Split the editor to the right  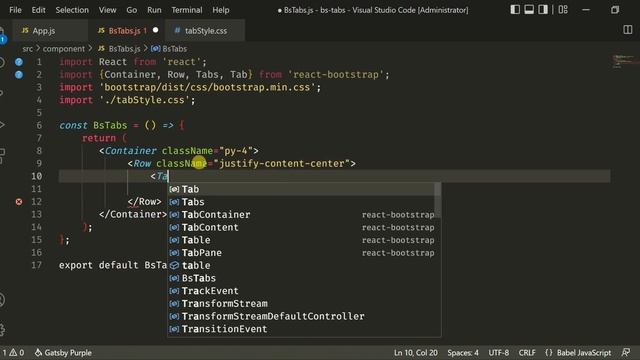pos(628,30)
